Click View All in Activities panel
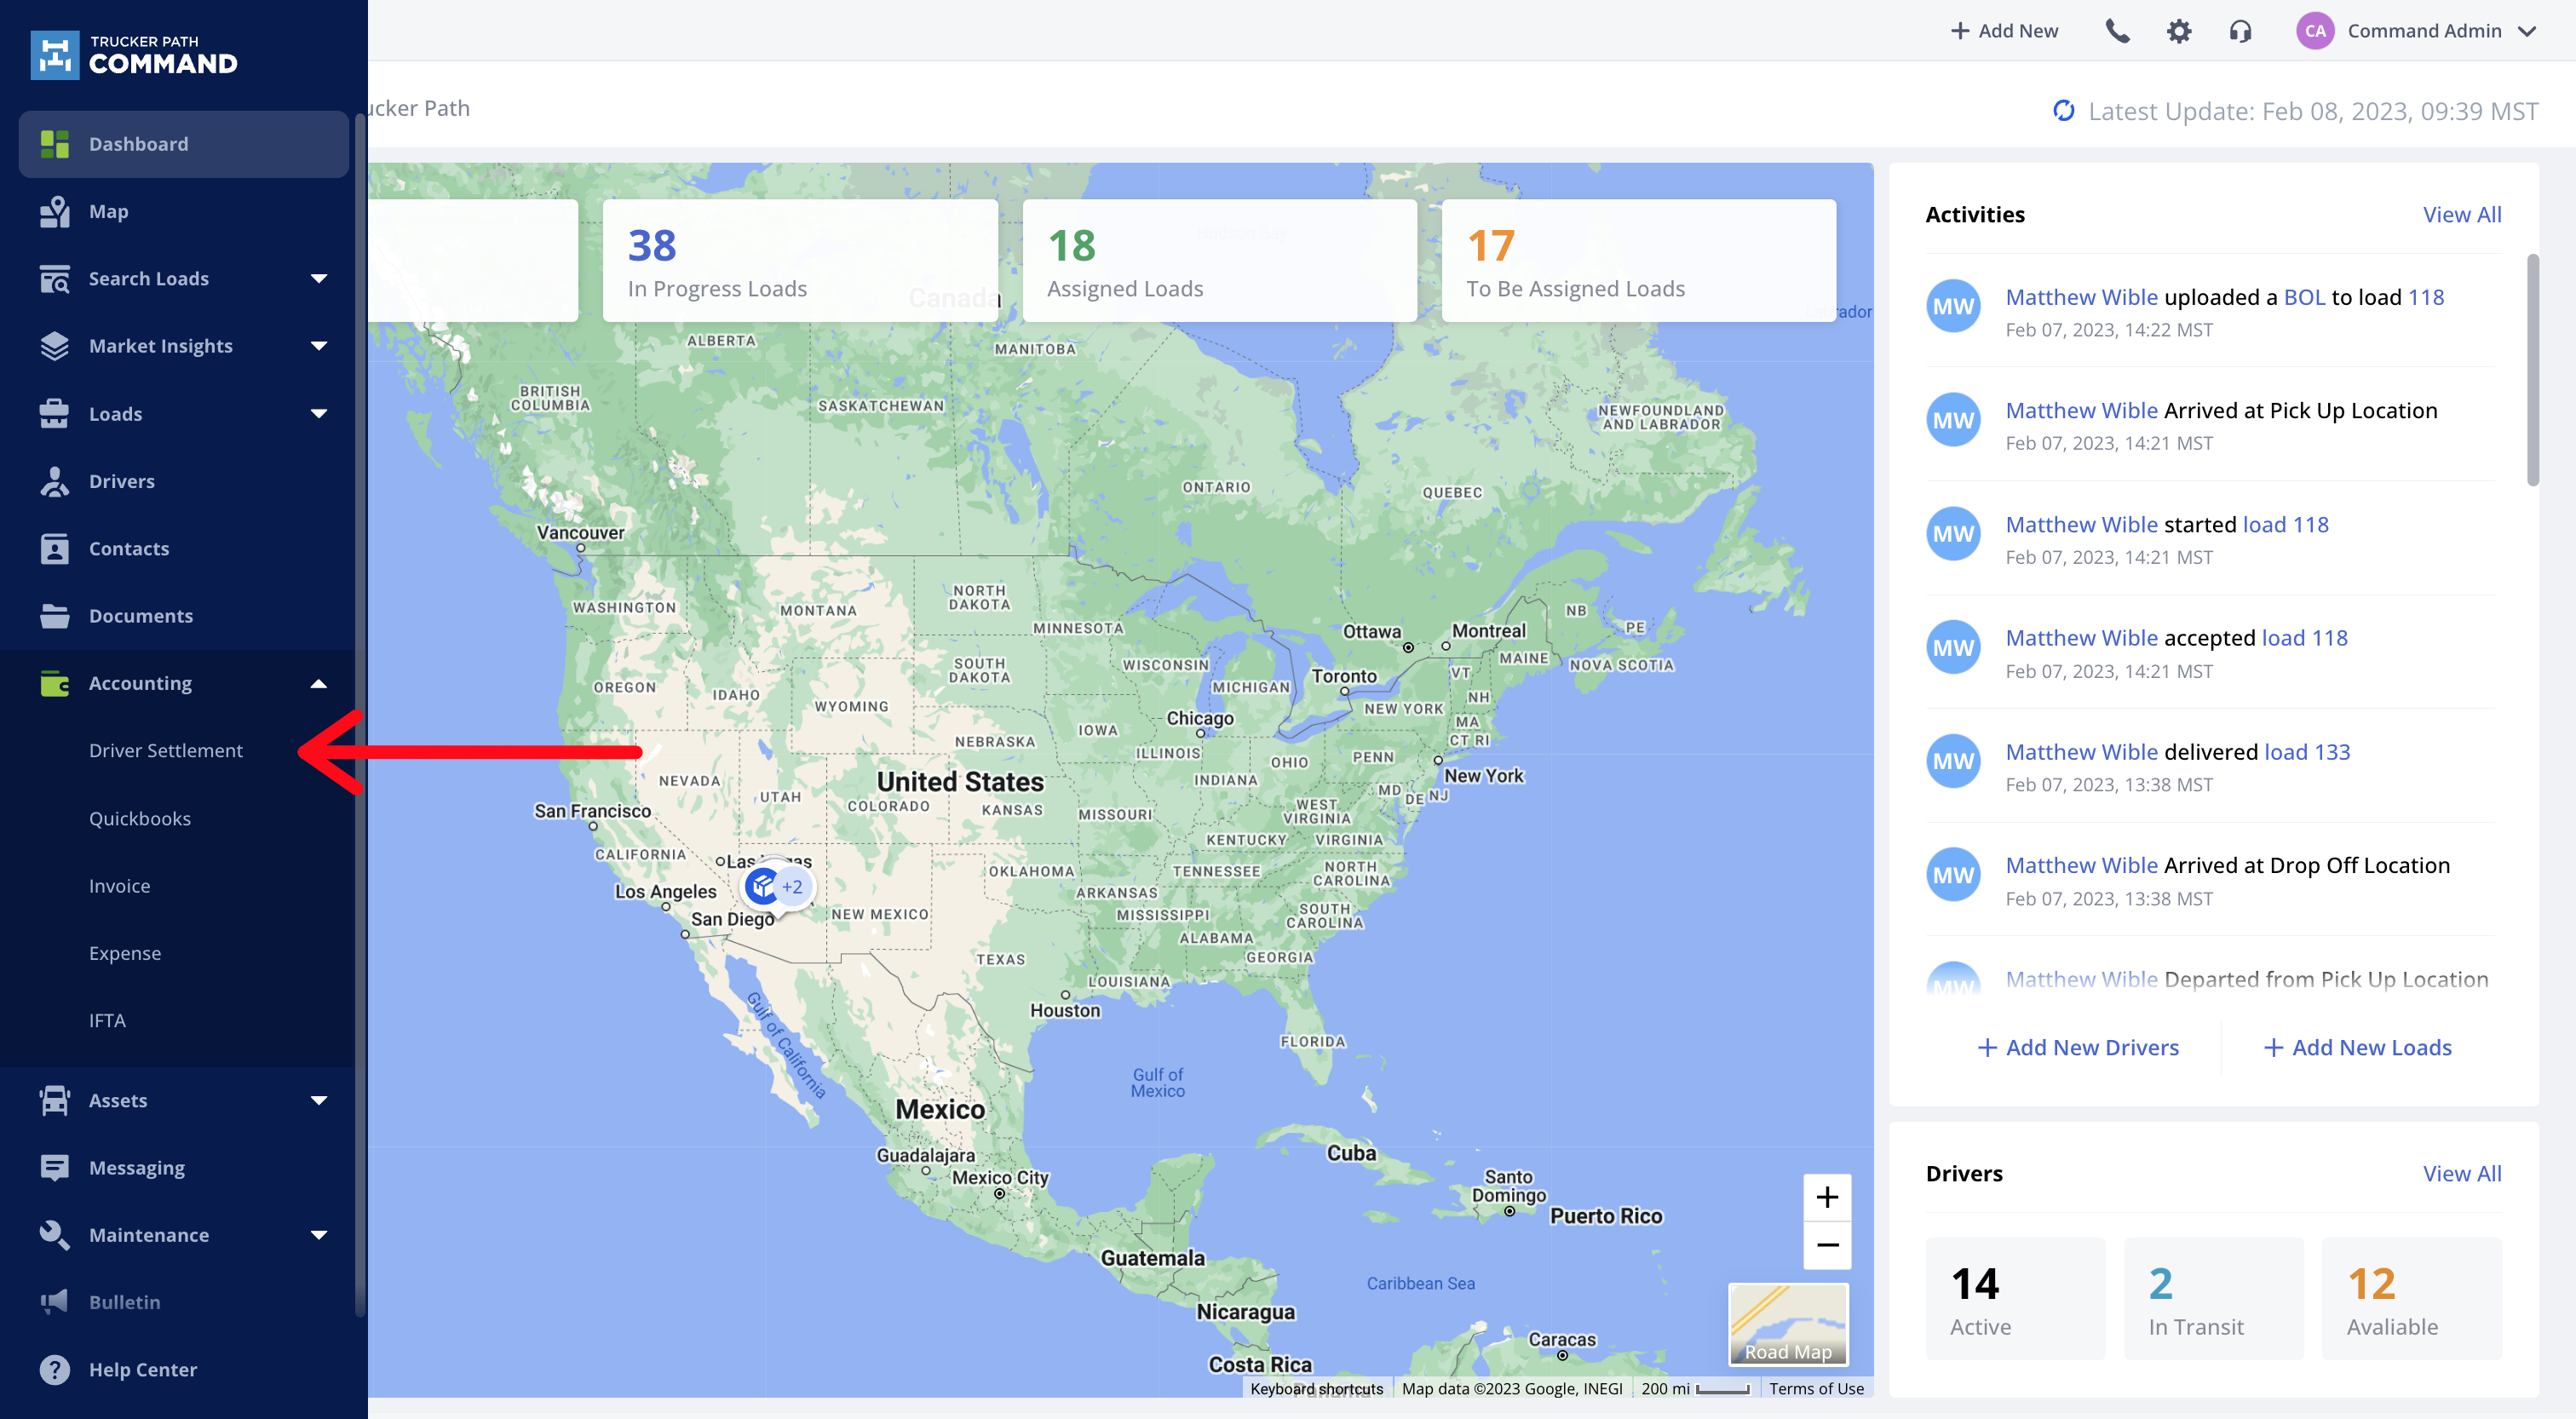 click(2462, 215)
